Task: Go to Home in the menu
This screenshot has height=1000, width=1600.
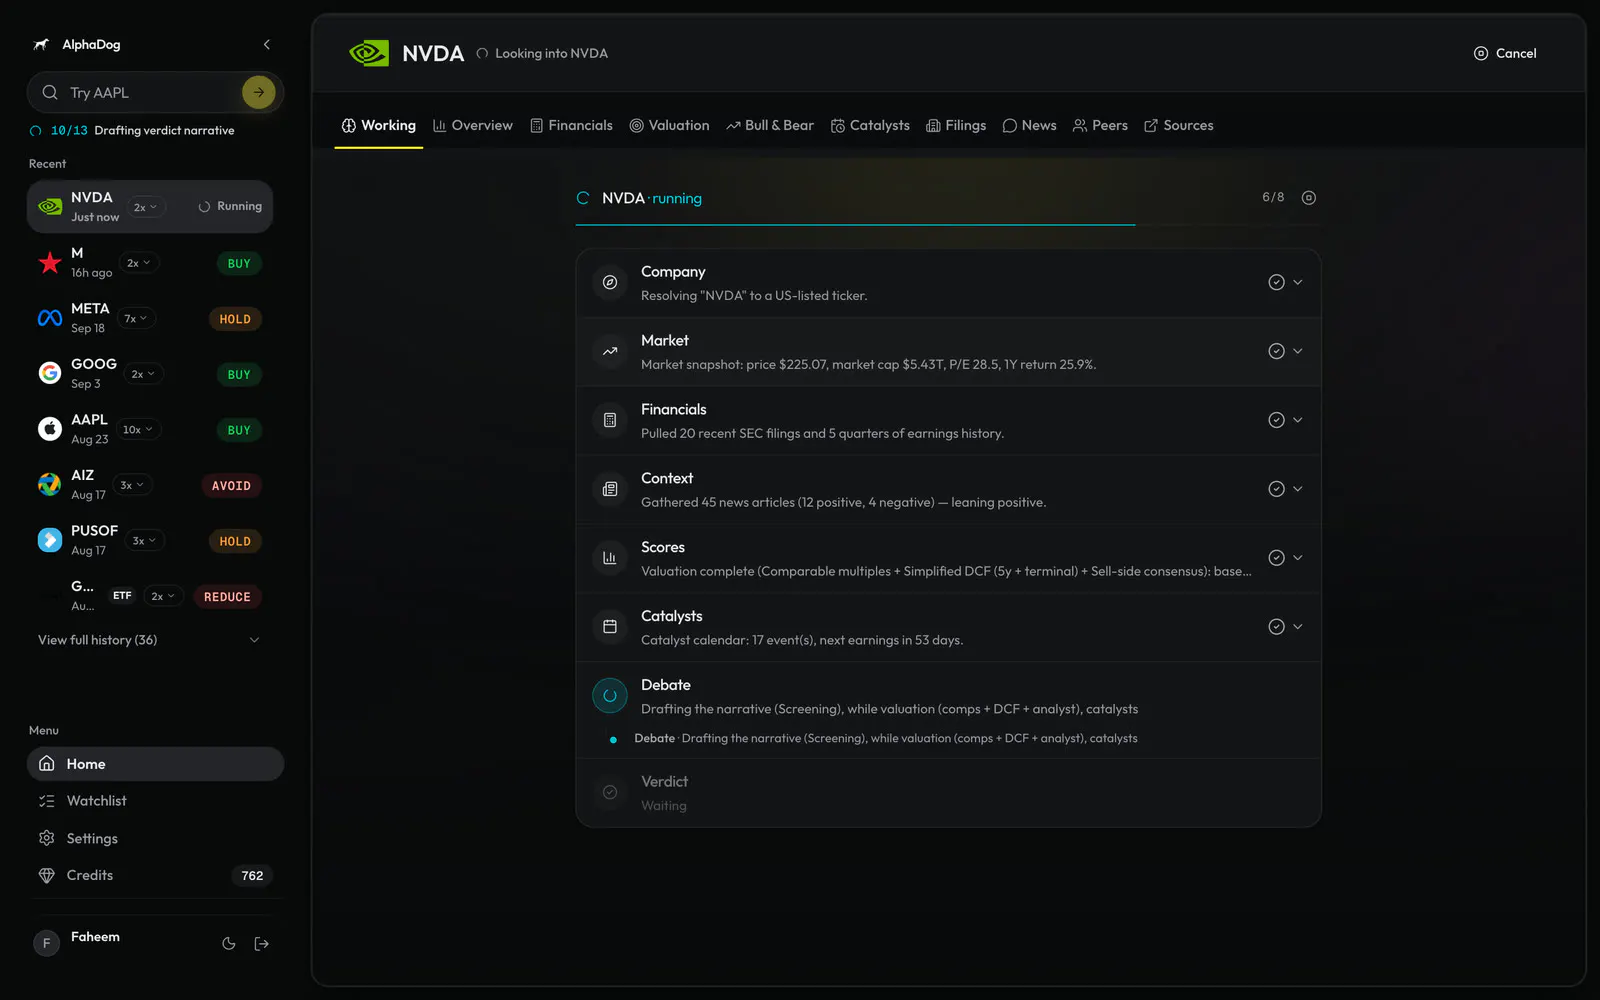Action: tap(155, 764)
